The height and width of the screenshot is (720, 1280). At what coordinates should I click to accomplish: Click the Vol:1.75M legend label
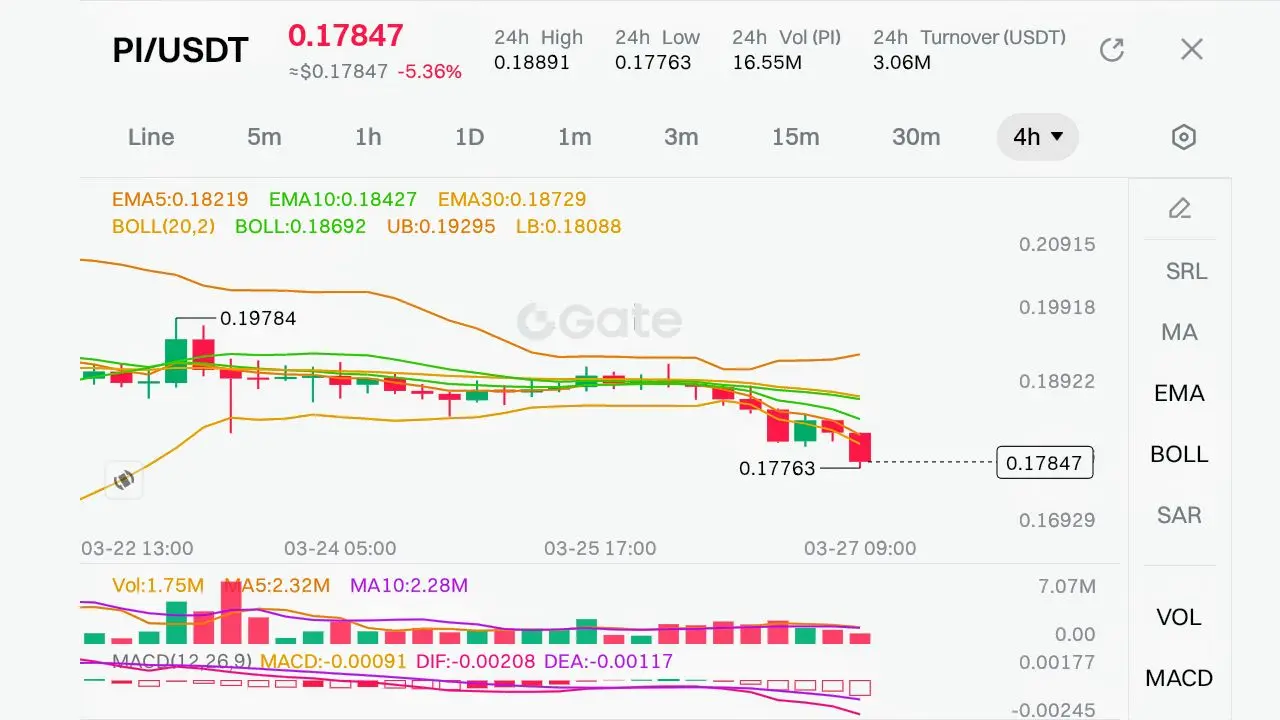tap(158, 585)
